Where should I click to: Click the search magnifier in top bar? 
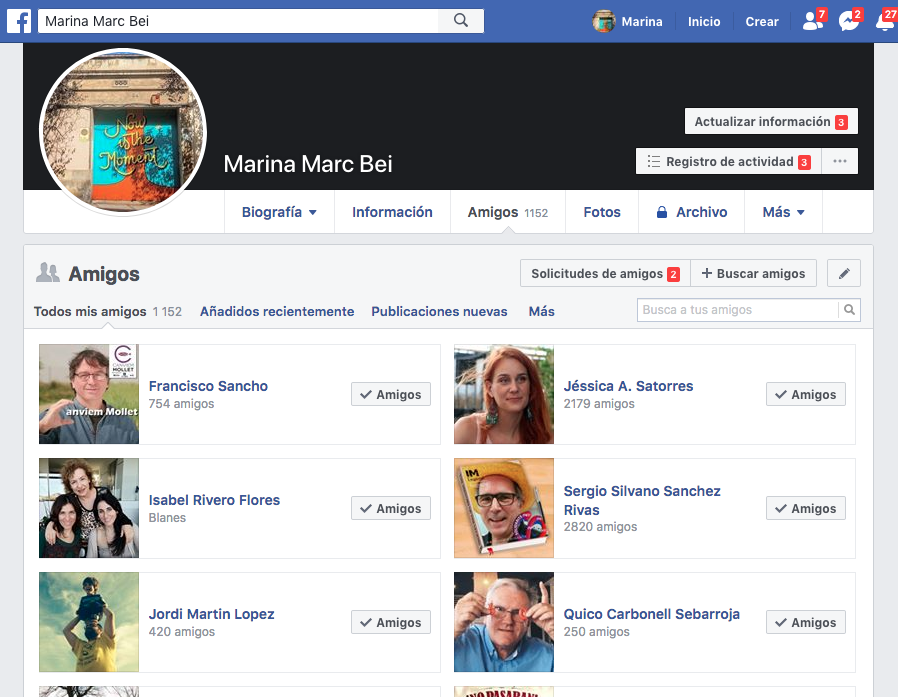coord(461,21)
